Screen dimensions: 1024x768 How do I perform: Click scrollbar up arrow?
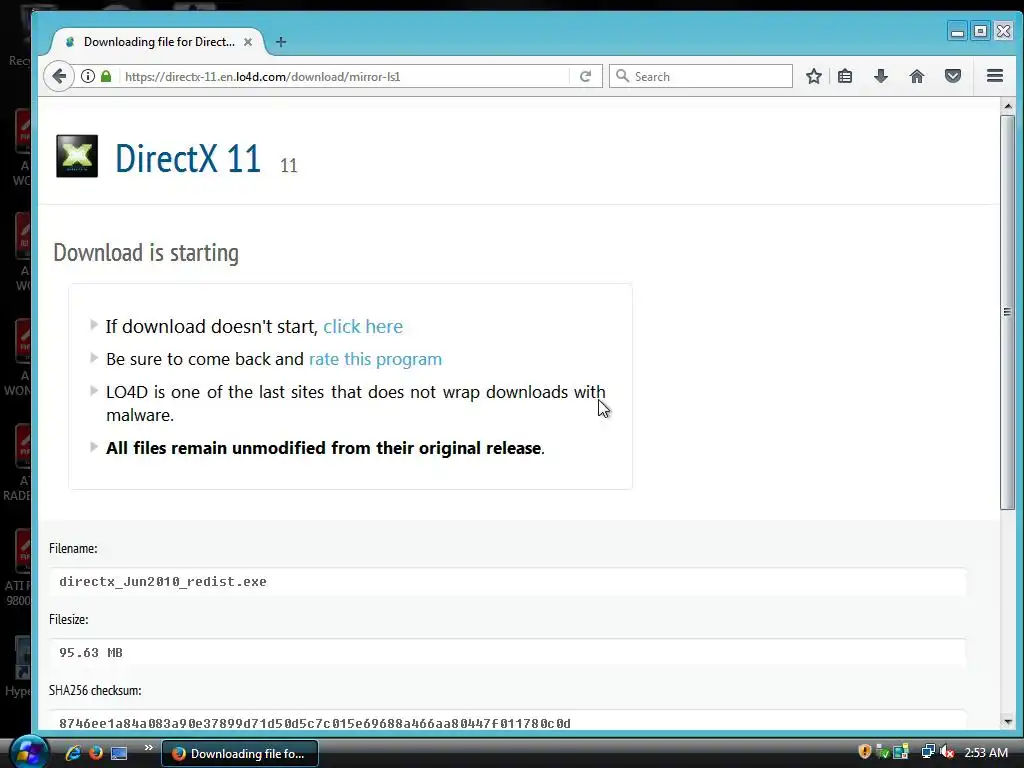1008,106
